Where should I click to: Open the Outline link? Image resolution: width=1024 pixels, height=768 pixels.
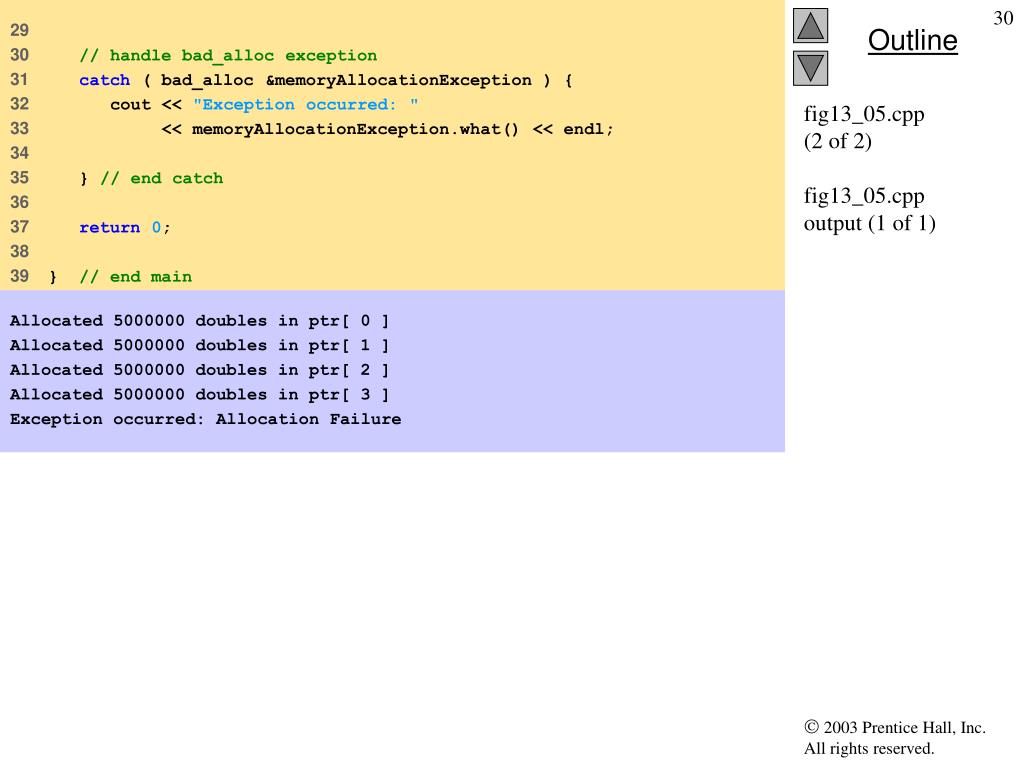point(912,40)
